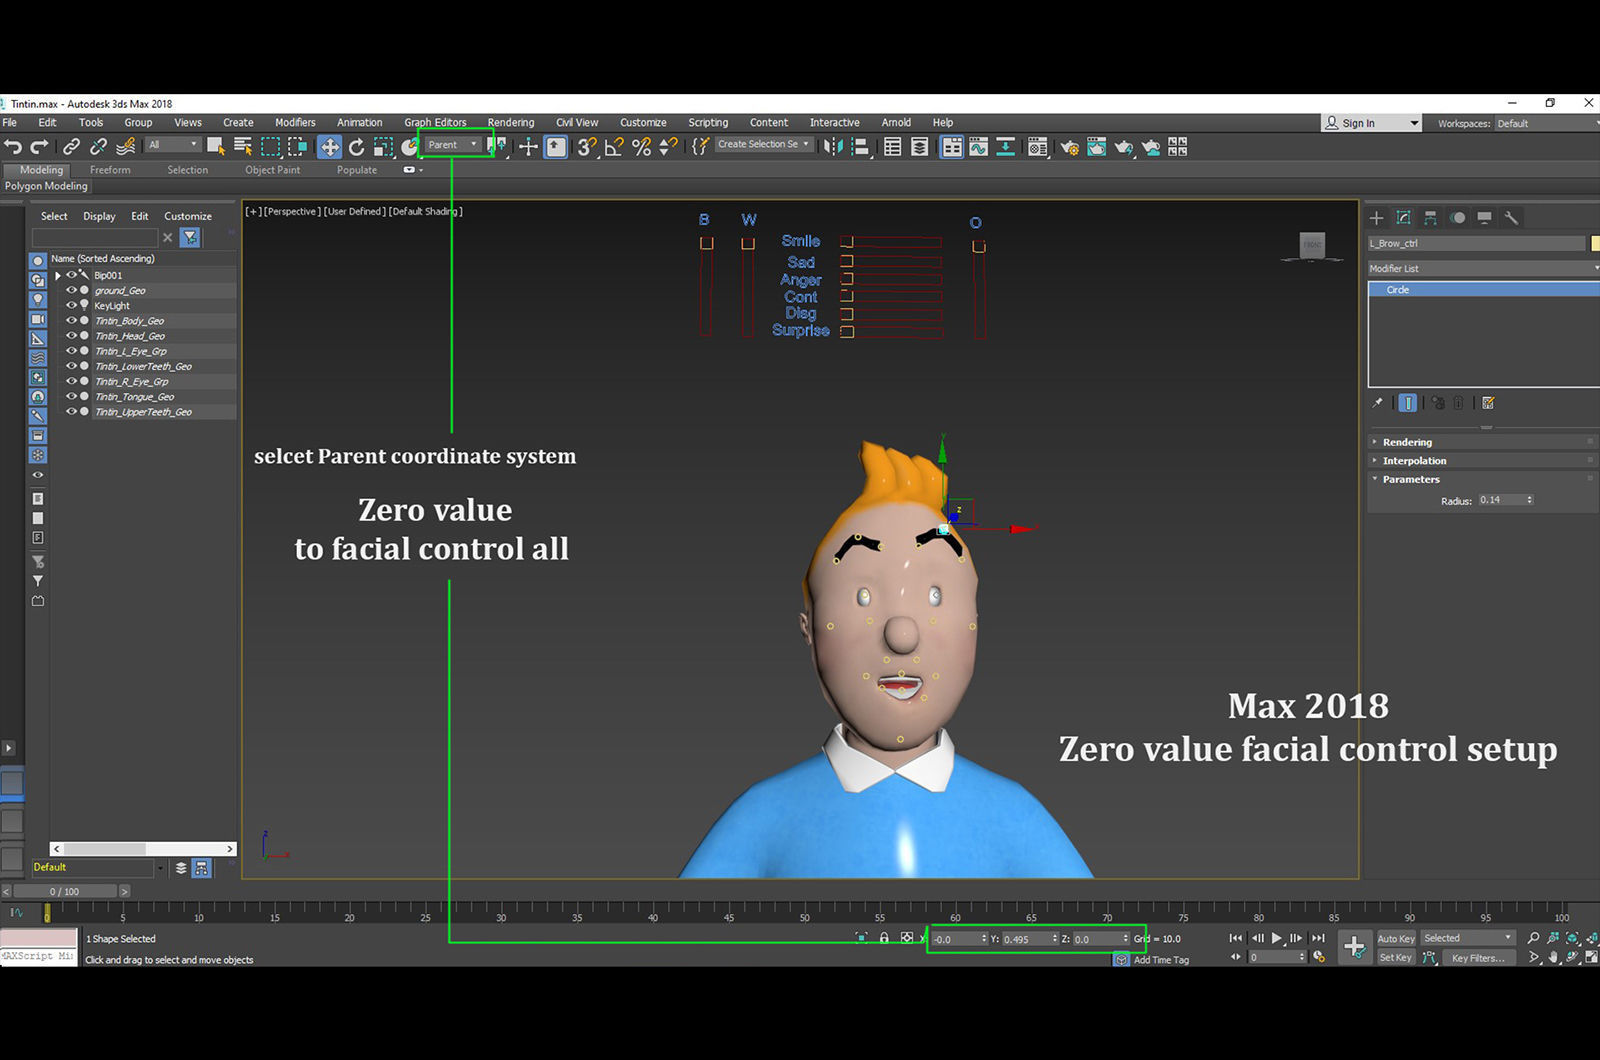1600x1060 pixels.
Task: Expand the Rendering rollout
Action: click(1482, 442)
